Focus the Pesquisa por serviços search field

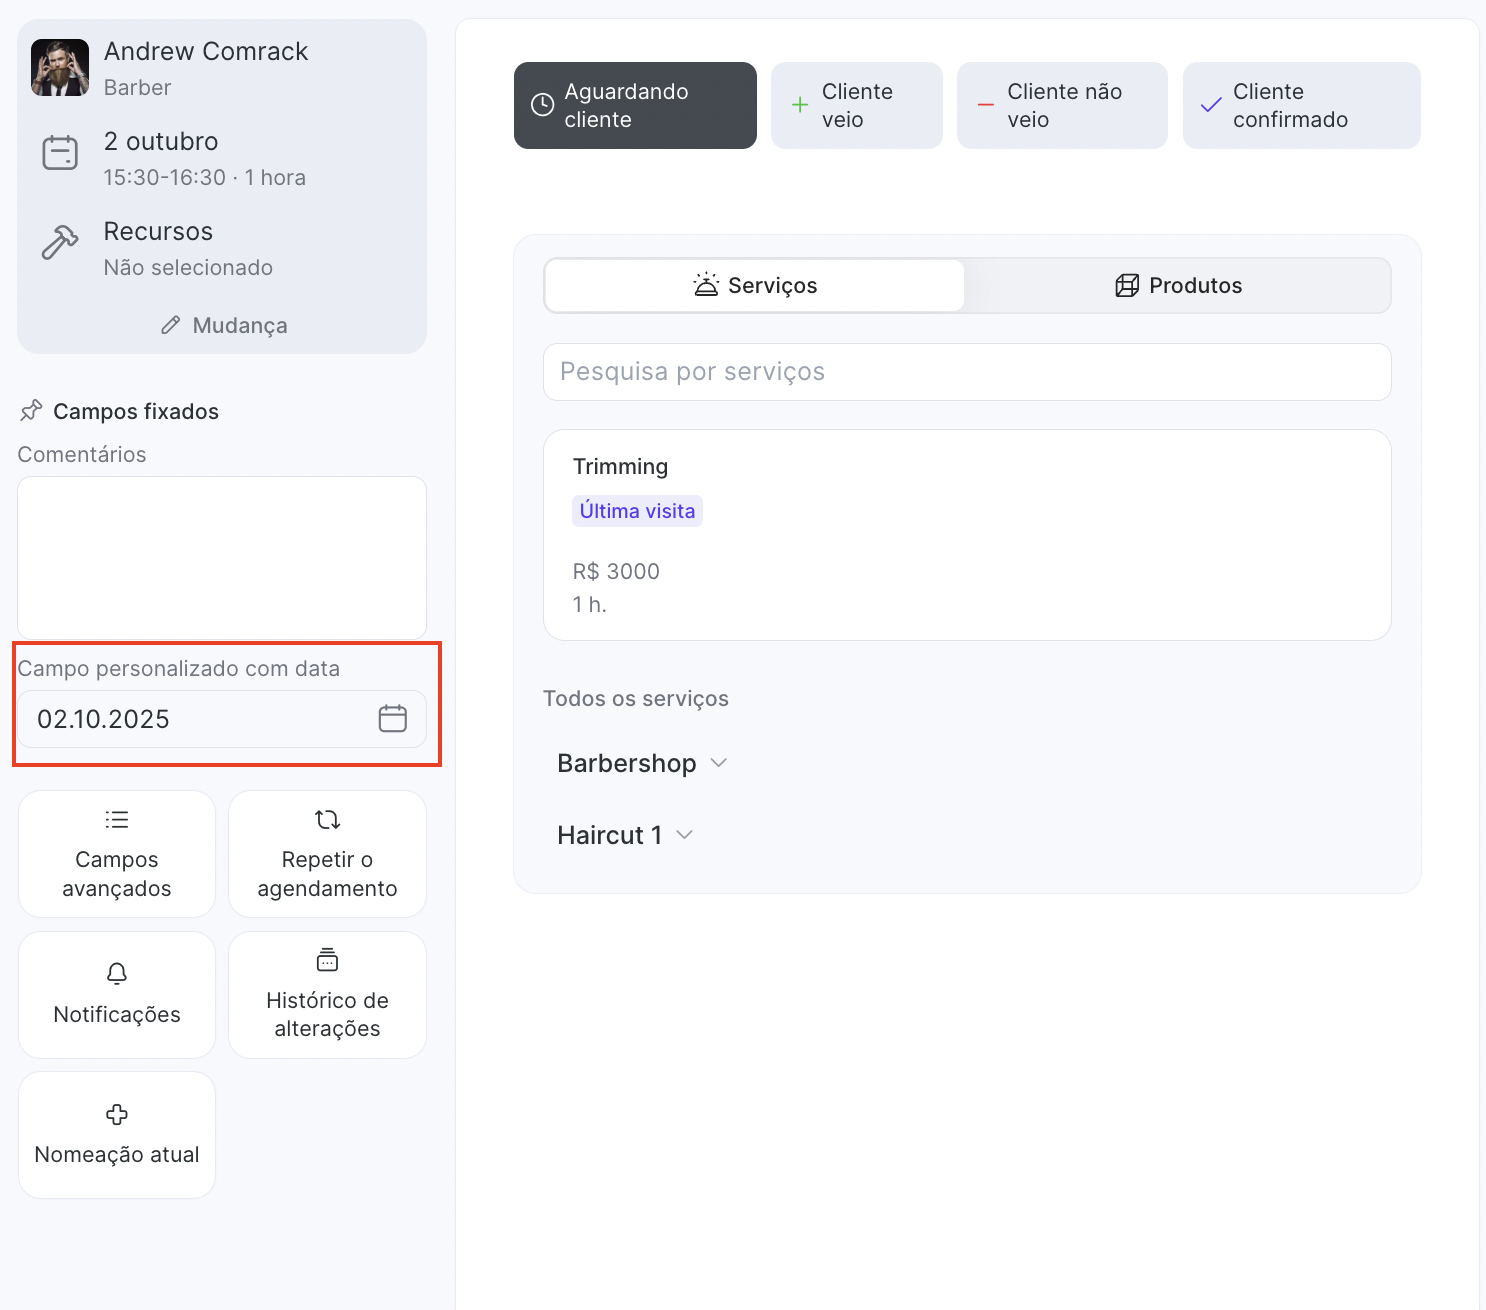(966, 372)
